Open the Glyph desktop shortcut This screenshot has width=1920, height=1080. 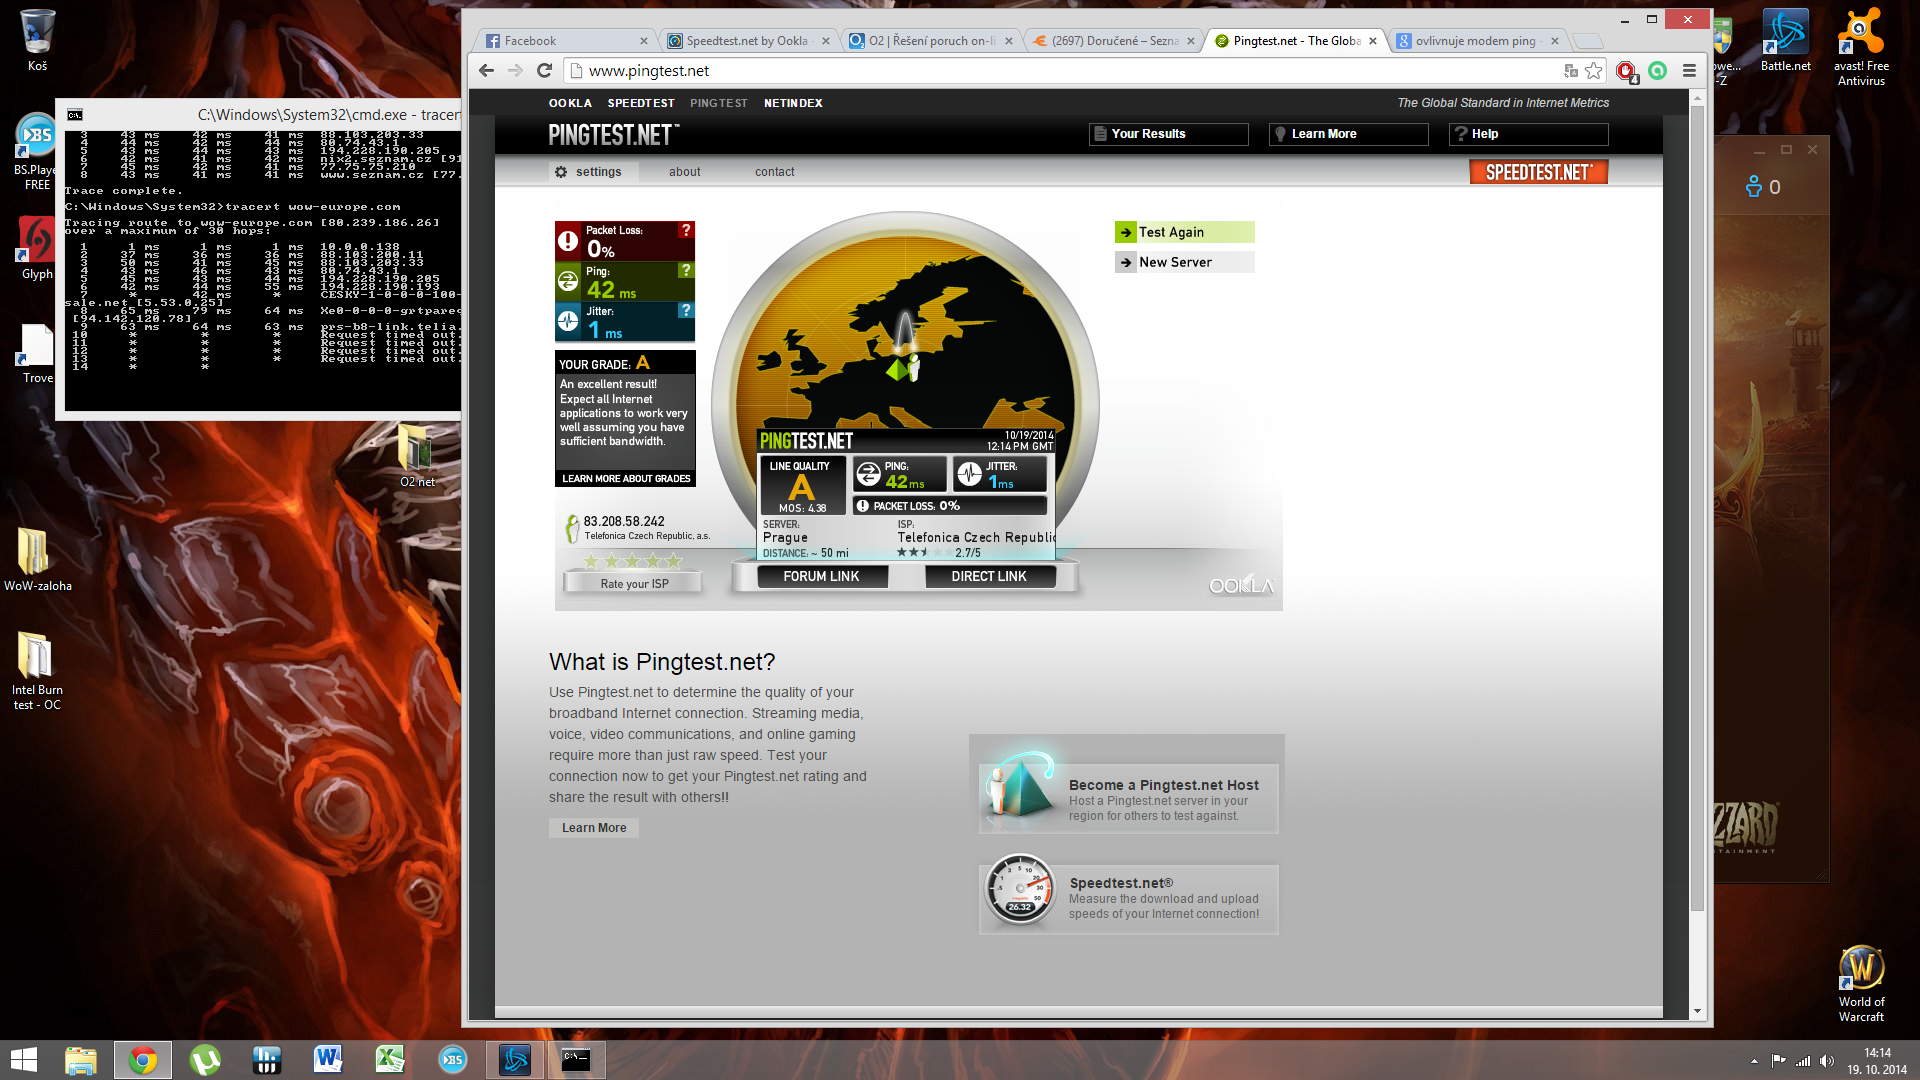(x=37, y=248)
